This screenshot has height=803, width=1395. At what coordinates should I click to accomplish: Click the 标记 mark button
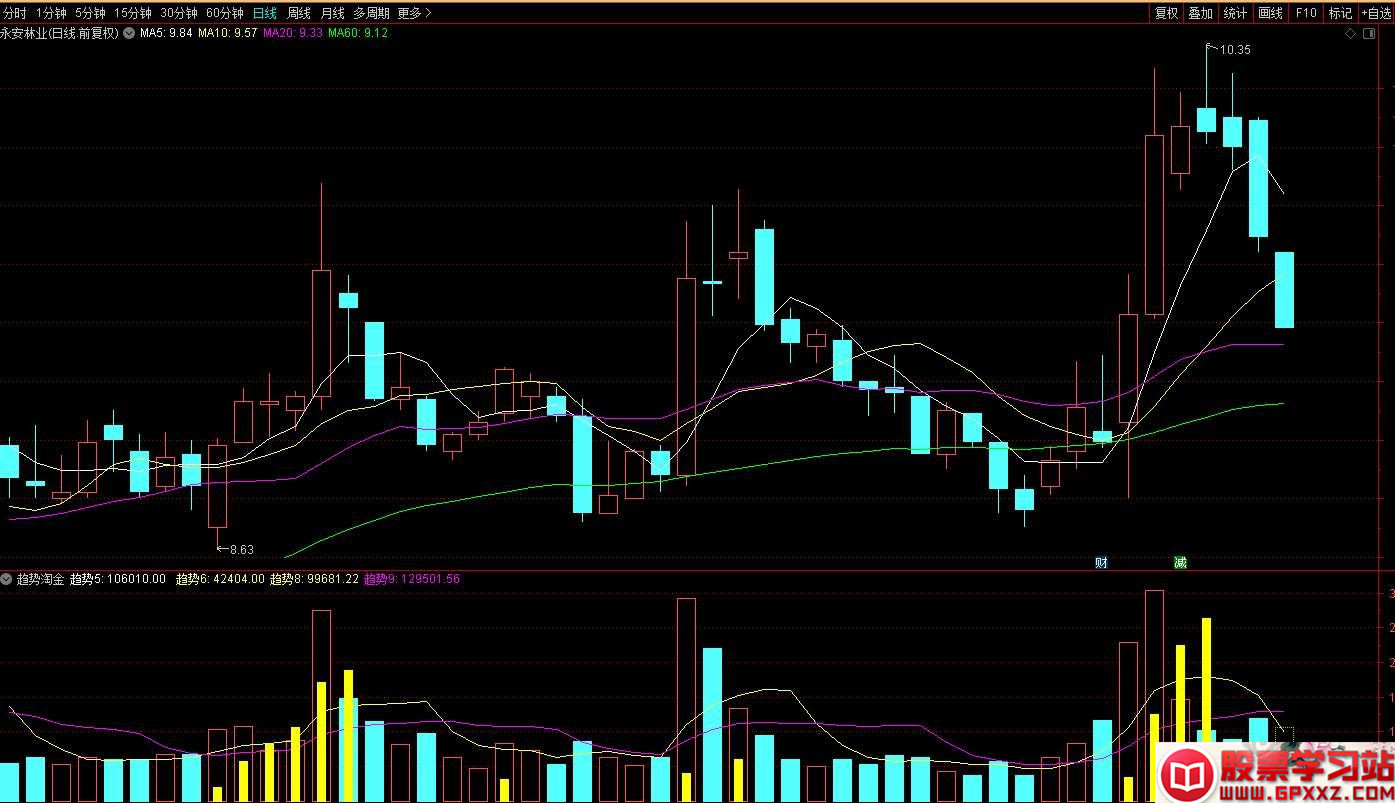pos(1340,13)
